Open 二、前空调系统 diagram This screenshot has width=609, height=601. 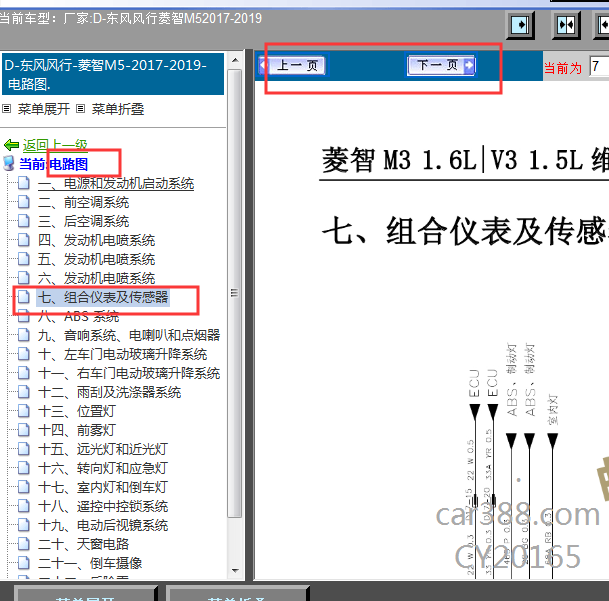[x=83, y=202]
